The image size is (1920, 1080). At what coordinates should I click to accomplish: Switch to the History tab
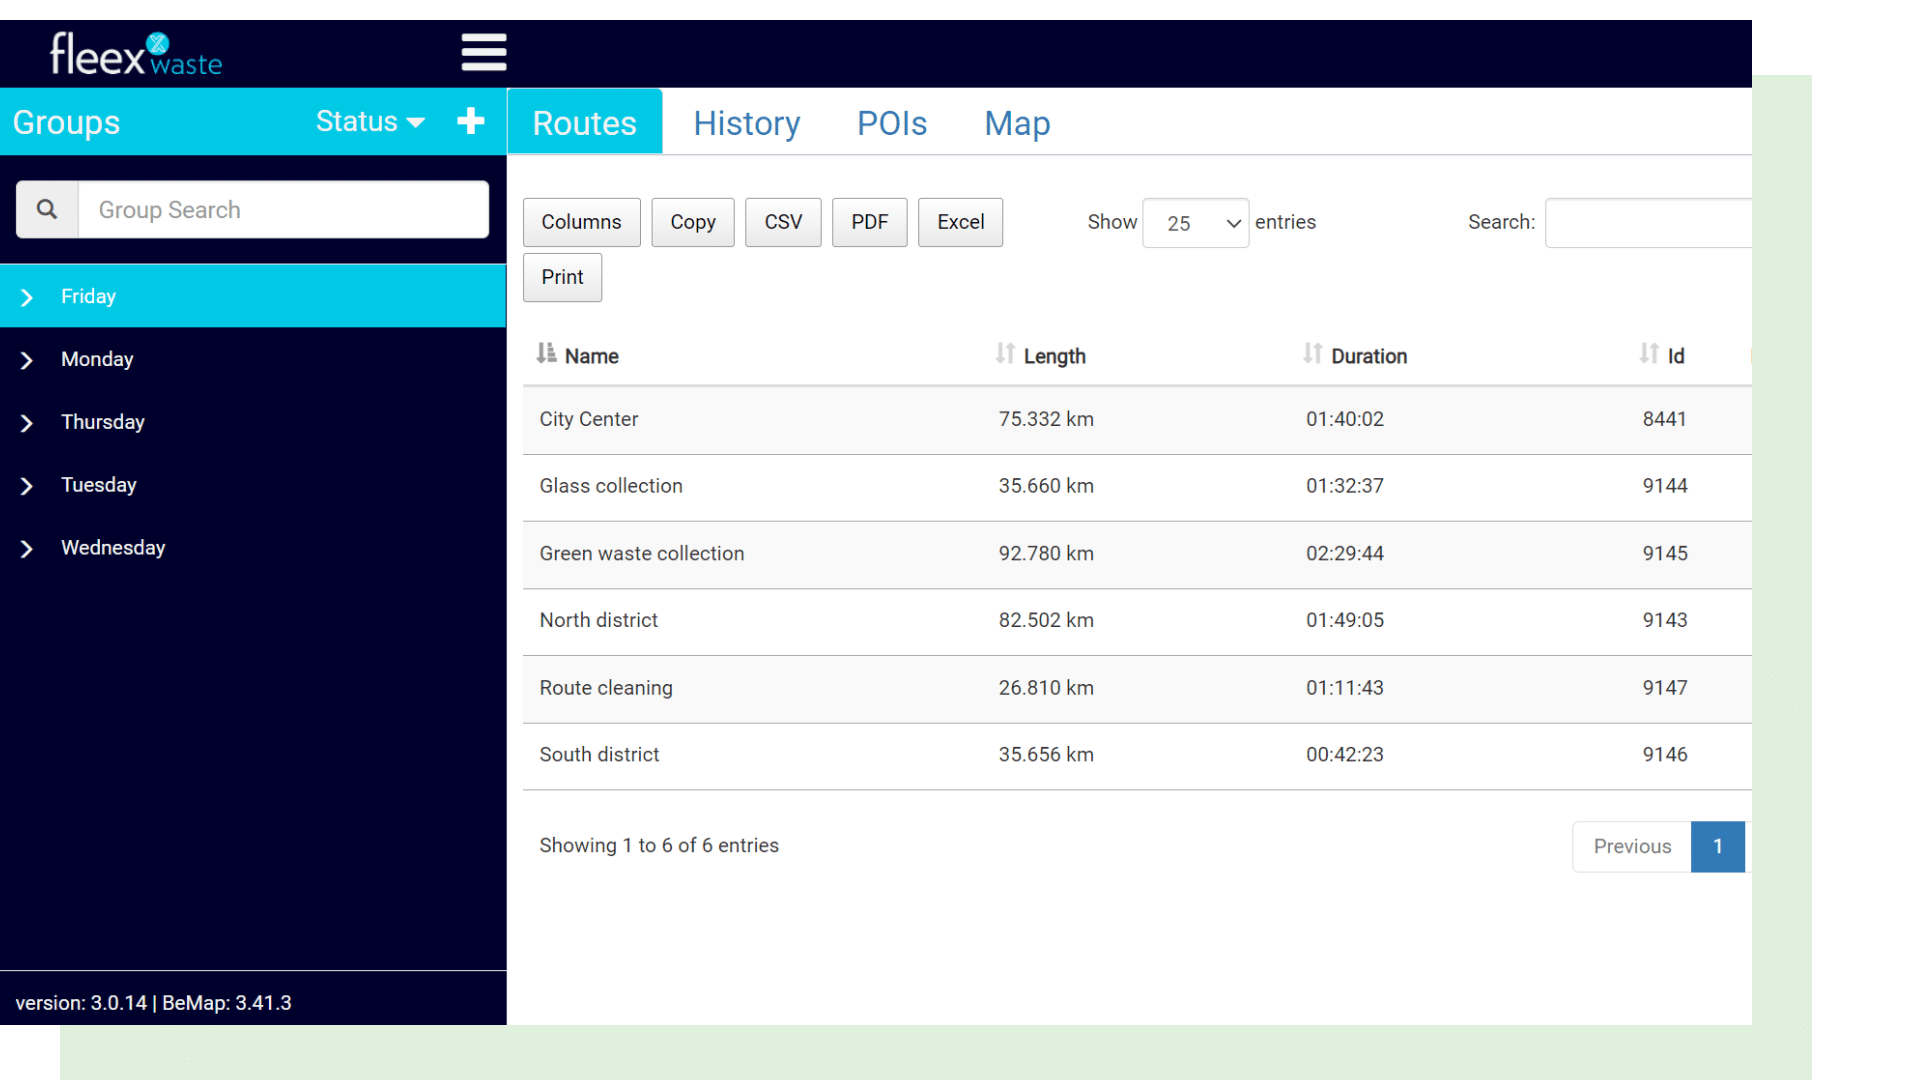click(x=746, y=122)
